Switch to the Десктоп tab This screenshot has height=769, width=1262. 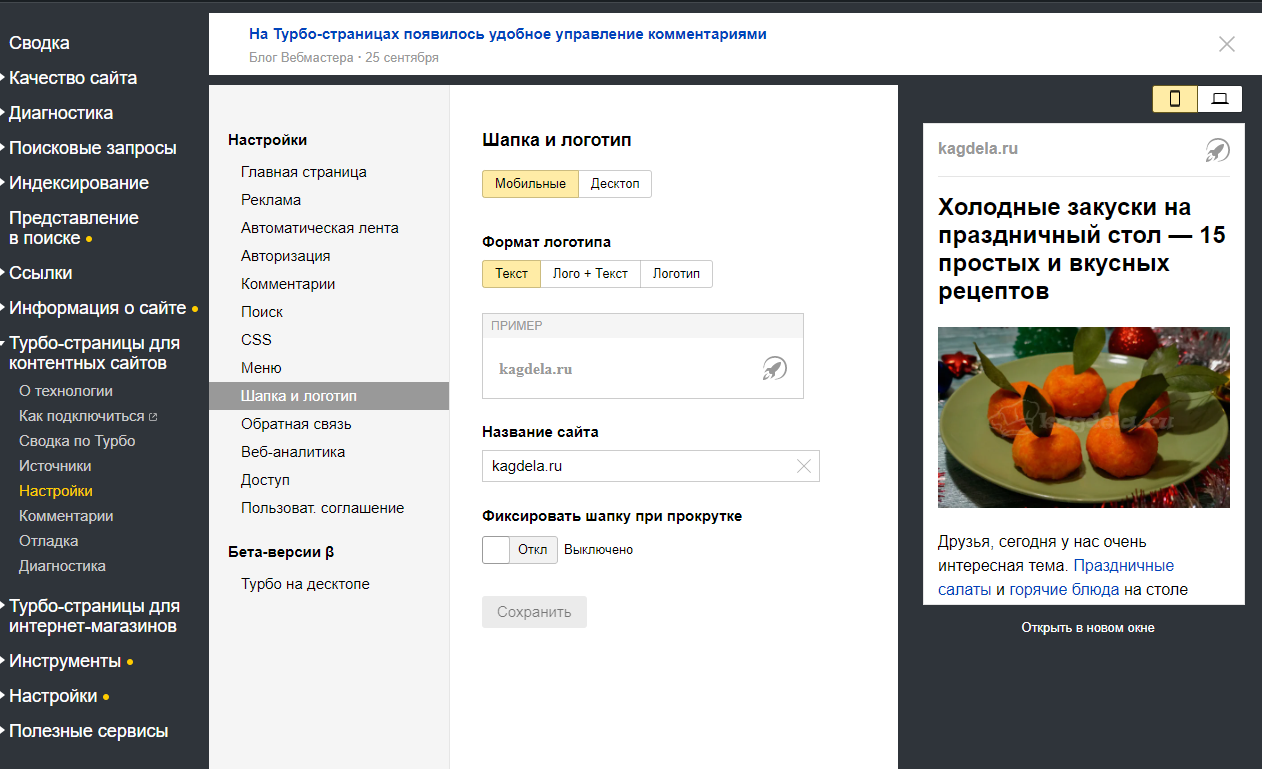[615, 184]
